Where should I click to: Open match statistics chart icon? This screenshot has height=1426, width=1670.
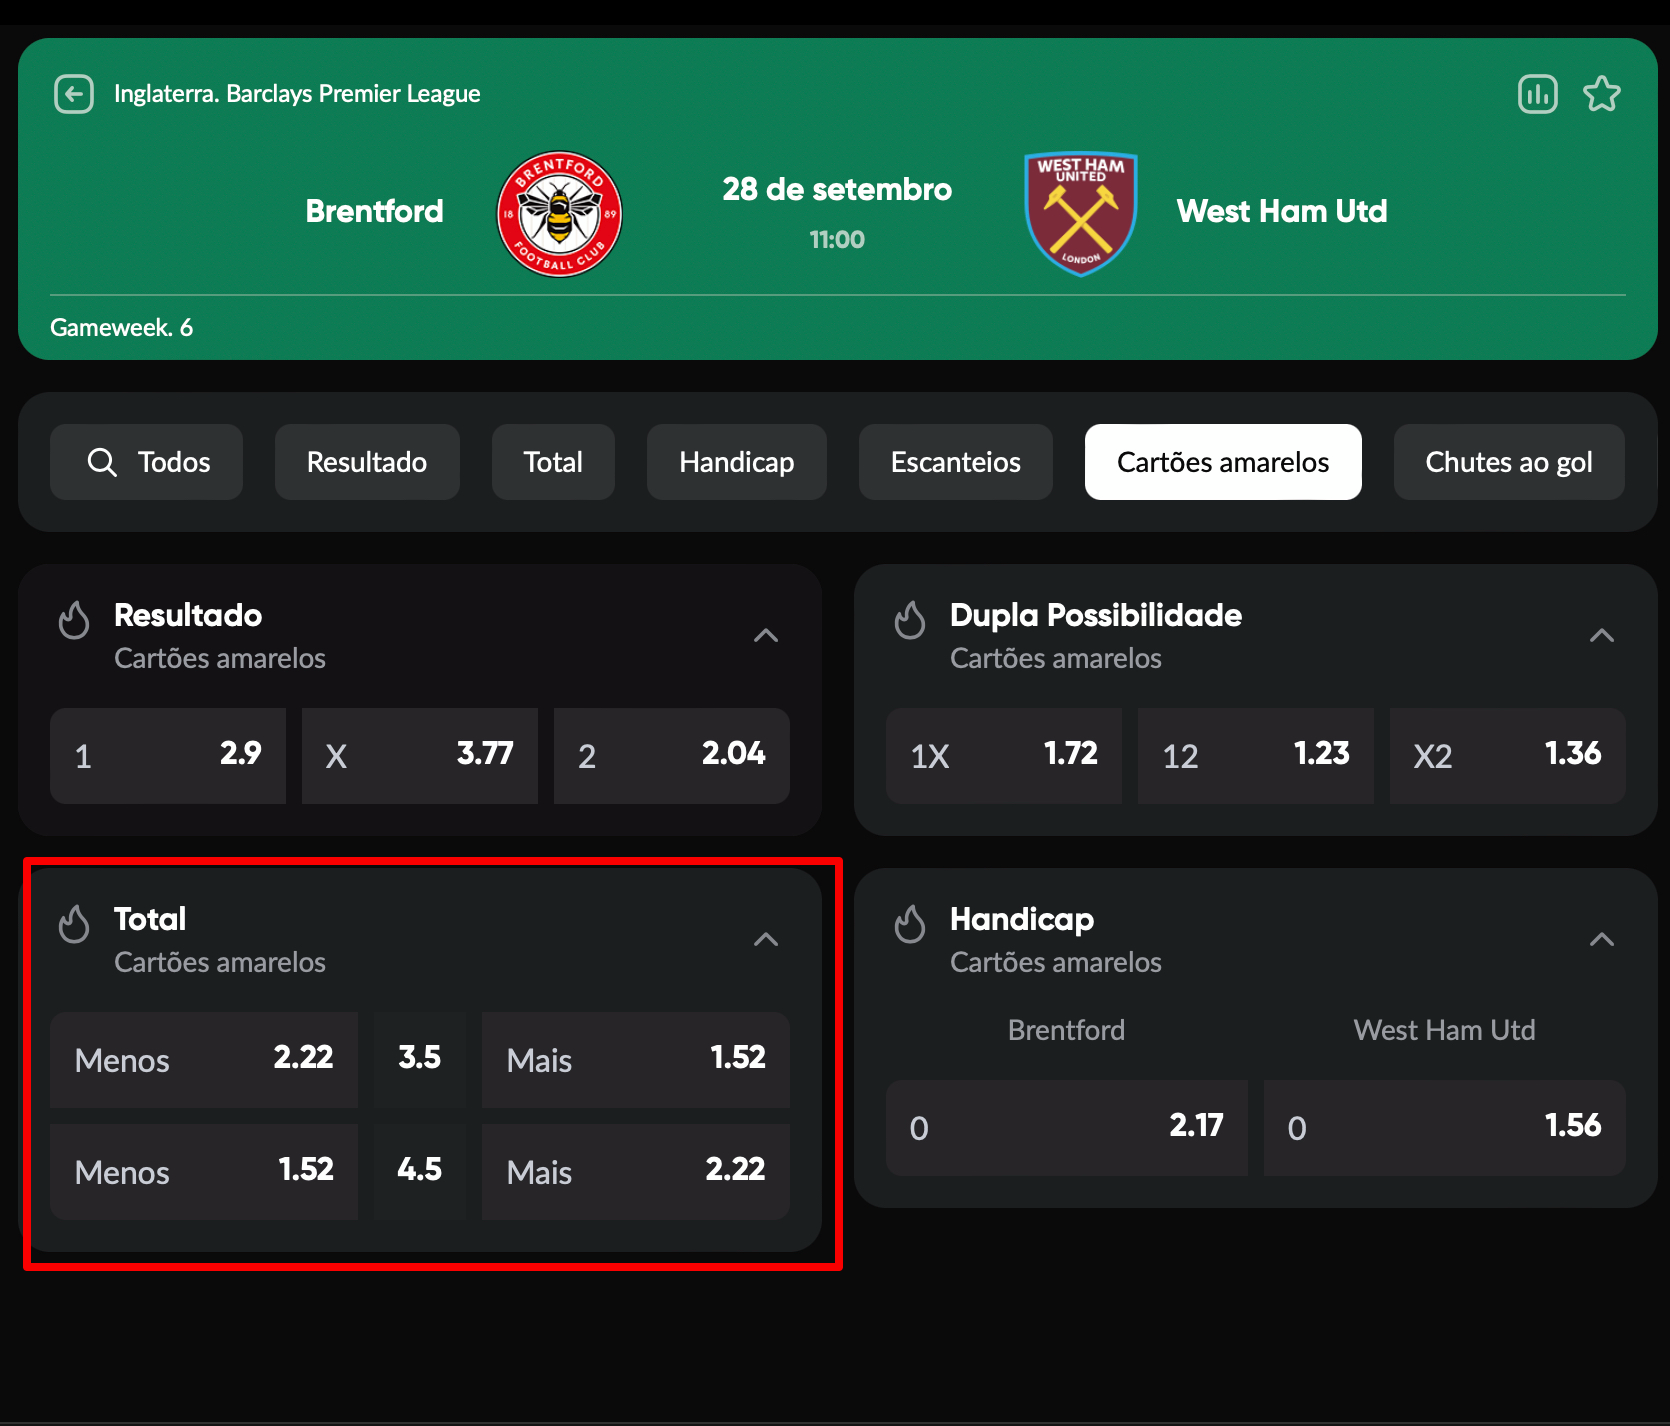1538,94
